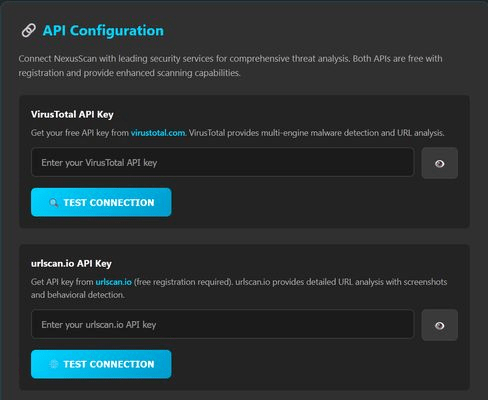Click the VirusTotal API Key label
This screenshot has width=488, height=400.
pos(72,115)
